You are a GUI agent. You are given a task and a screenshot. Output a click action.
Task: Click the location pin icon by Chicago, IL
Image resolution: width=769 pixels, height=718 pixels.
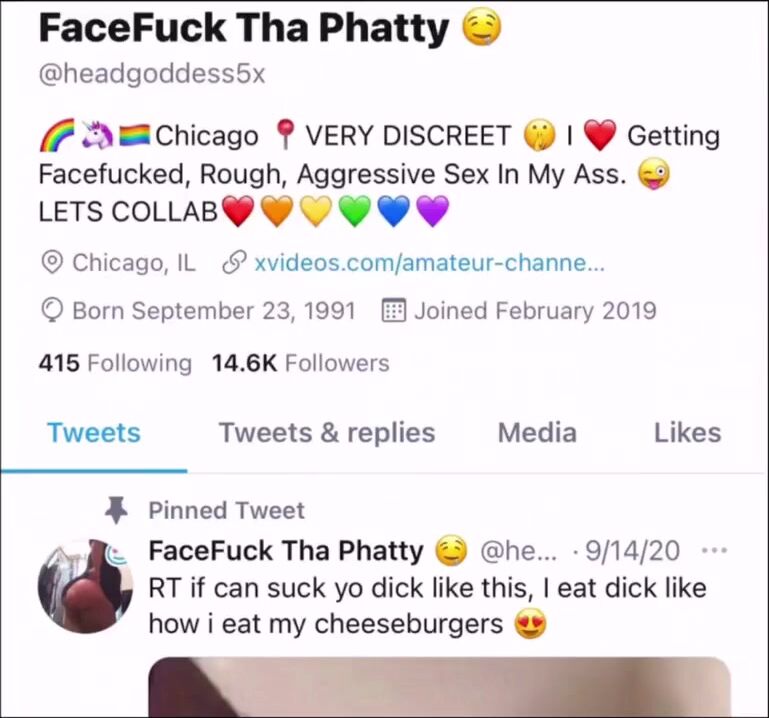point(51,263)
